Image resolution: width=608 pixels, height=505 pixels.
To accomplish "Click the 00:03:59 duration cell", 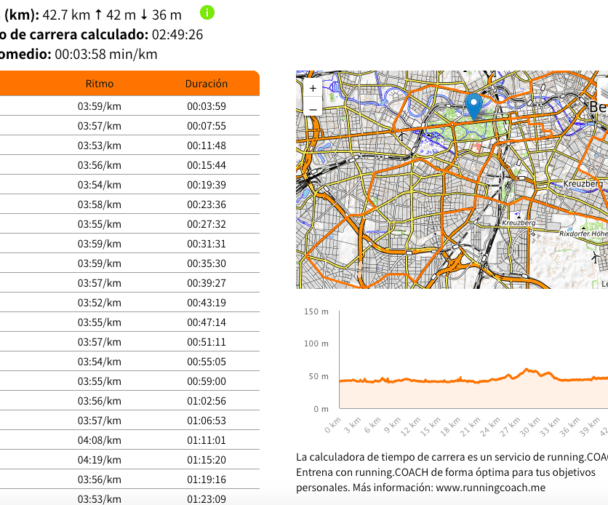I will (x=206, y=107).
